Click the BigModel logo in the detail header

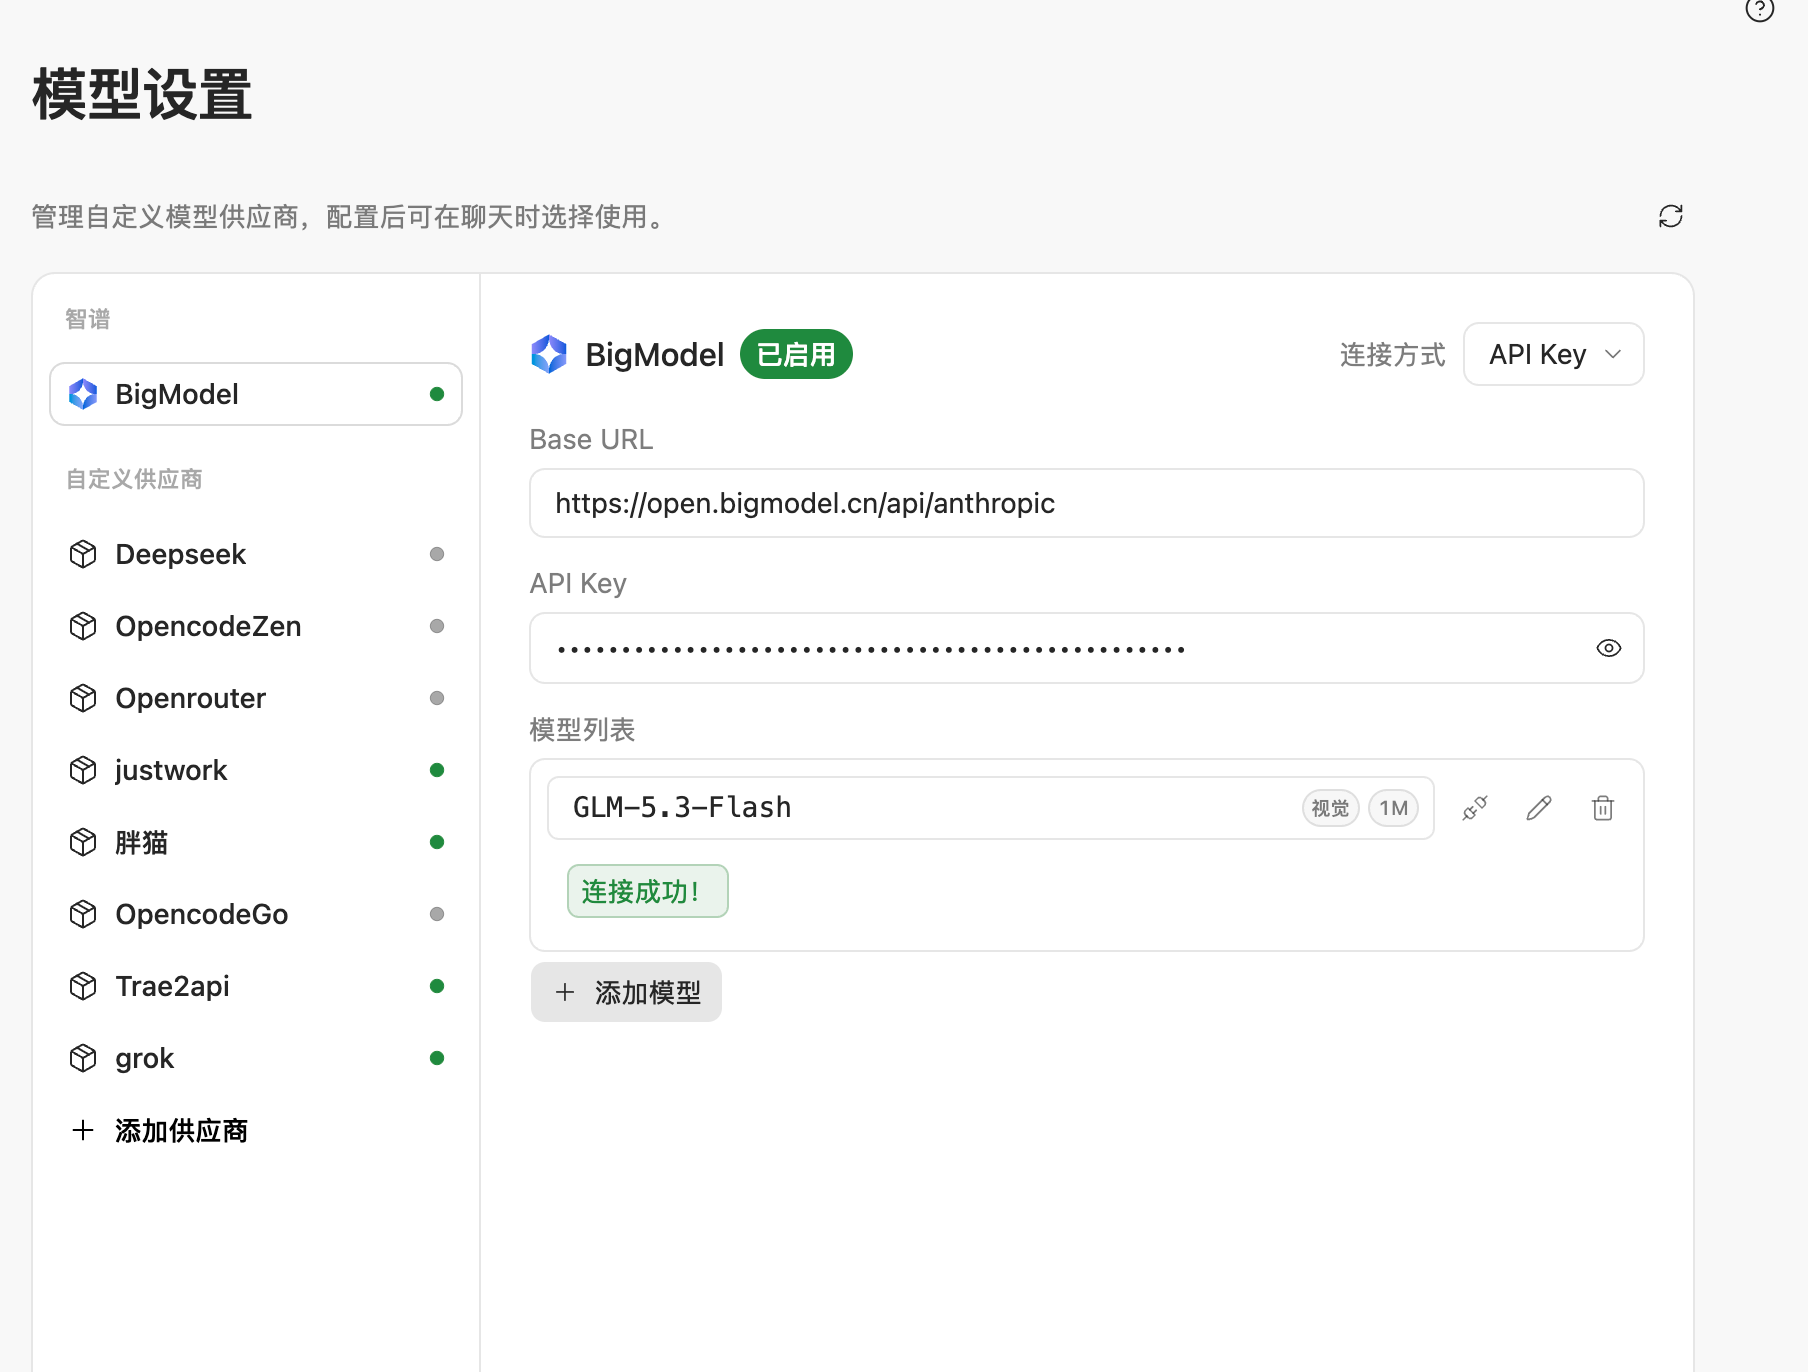(549, 354)
